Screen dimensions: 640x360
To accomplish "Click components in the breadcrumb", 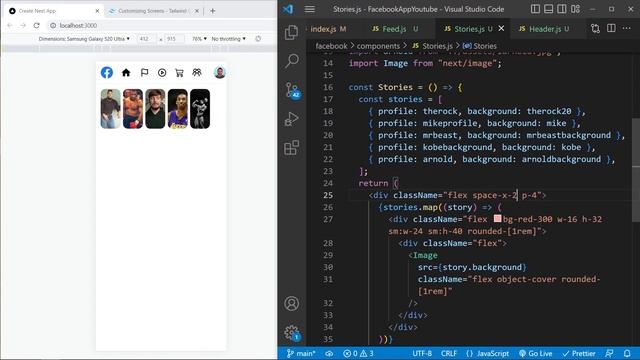I will click(378, 46).
